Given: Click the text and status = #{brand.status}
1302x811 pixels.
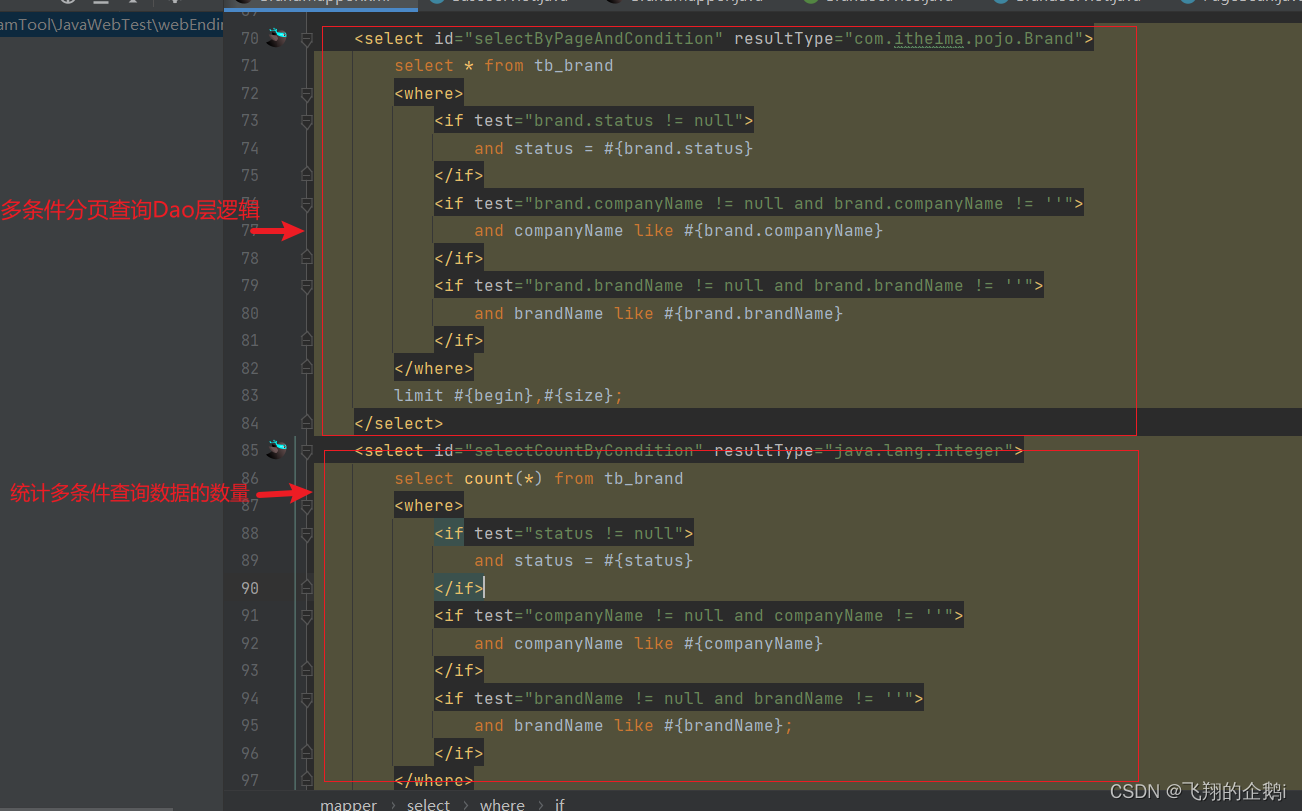Looking at the screenshot, I should coord(614,148).
